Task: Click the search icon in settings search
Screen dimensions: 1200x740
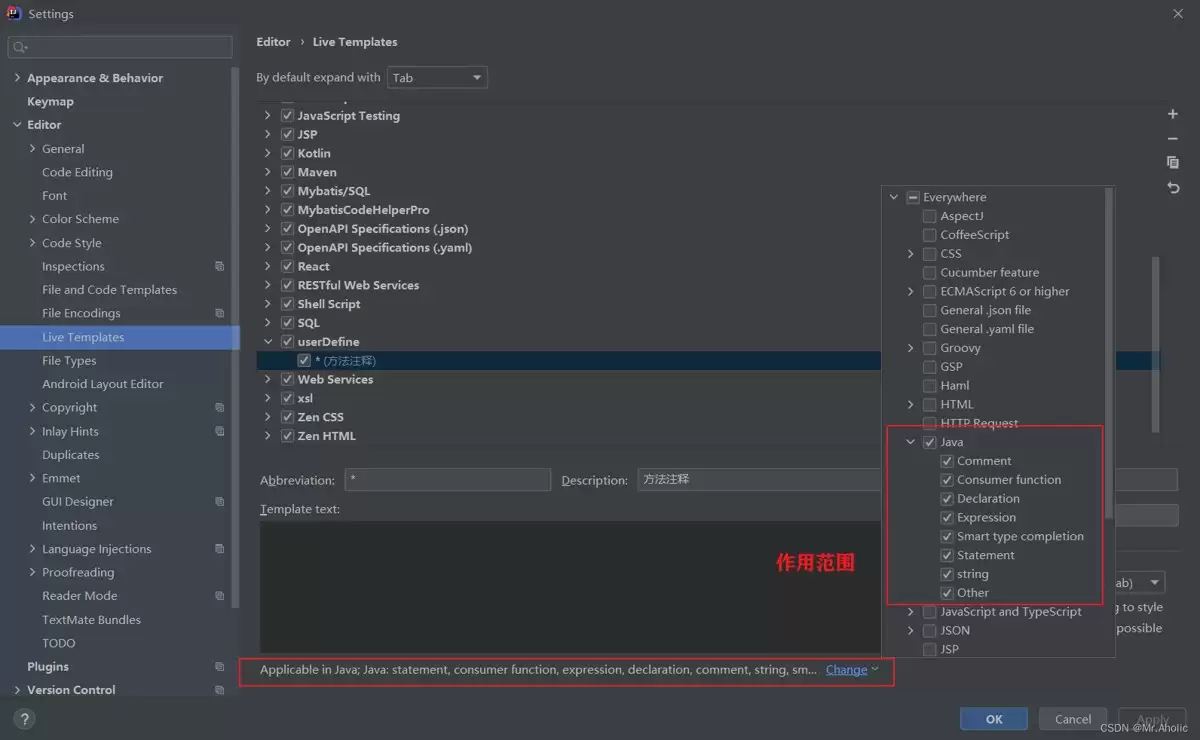Action: [20, 47]
